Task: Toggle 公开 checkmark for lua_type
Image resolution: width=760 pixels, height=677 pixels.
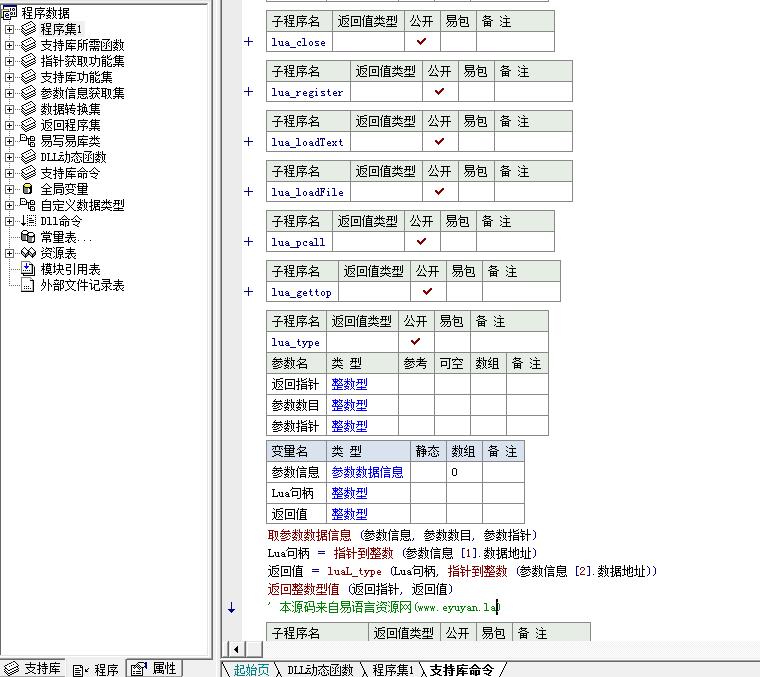Action: tap(416, 342)
